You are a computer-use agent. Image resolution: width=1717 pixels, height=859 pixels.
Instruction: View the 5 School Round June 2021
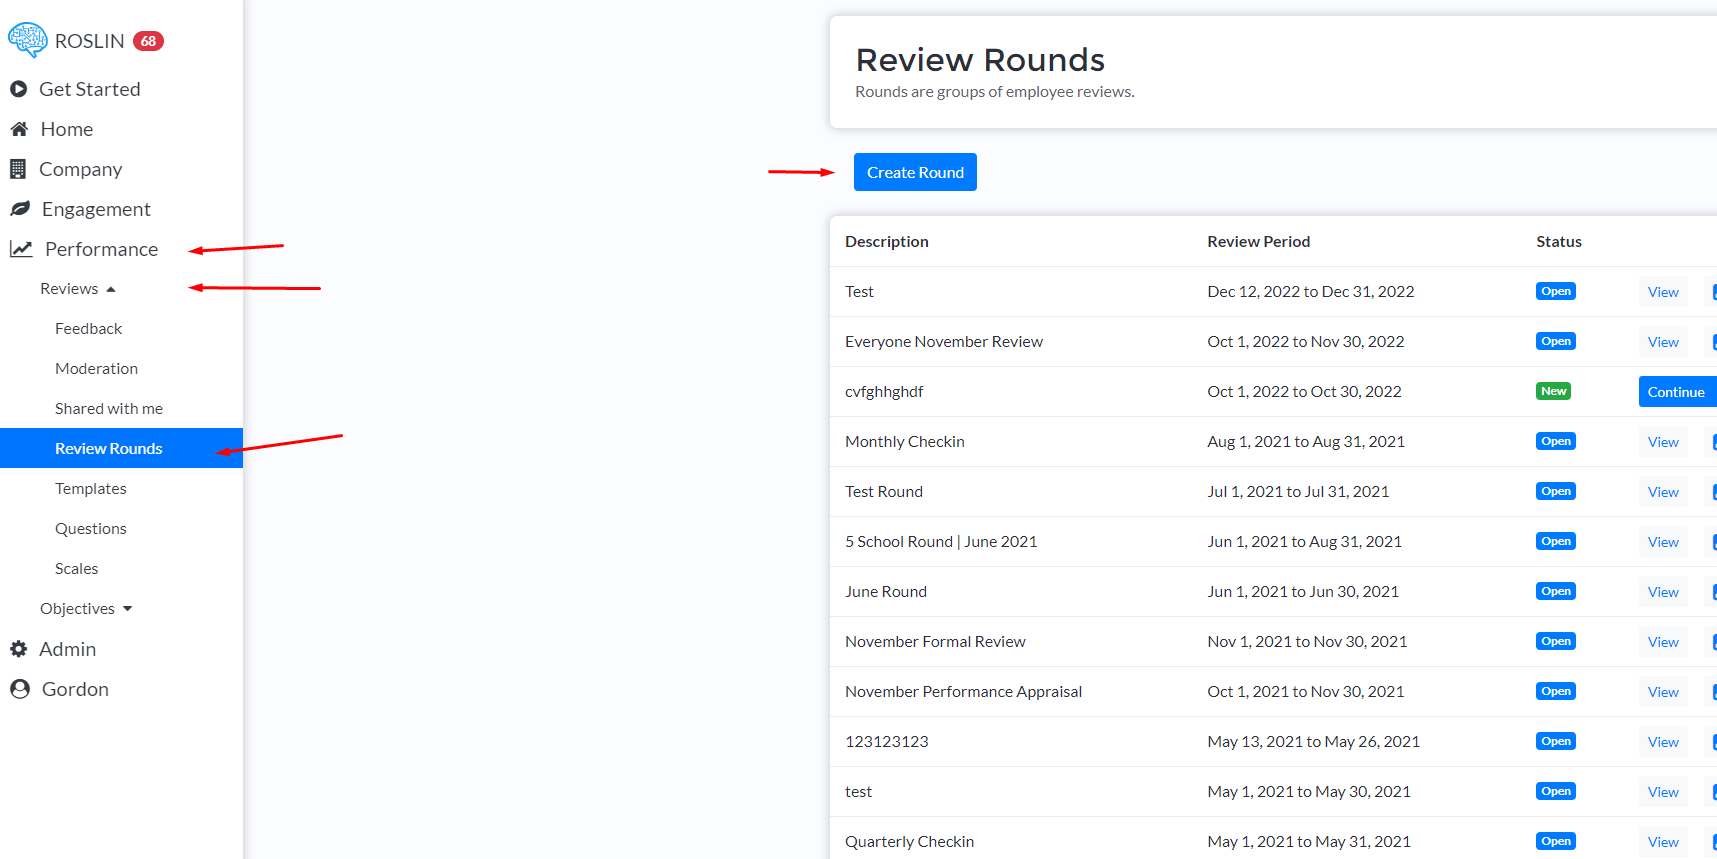point(1663,542)
